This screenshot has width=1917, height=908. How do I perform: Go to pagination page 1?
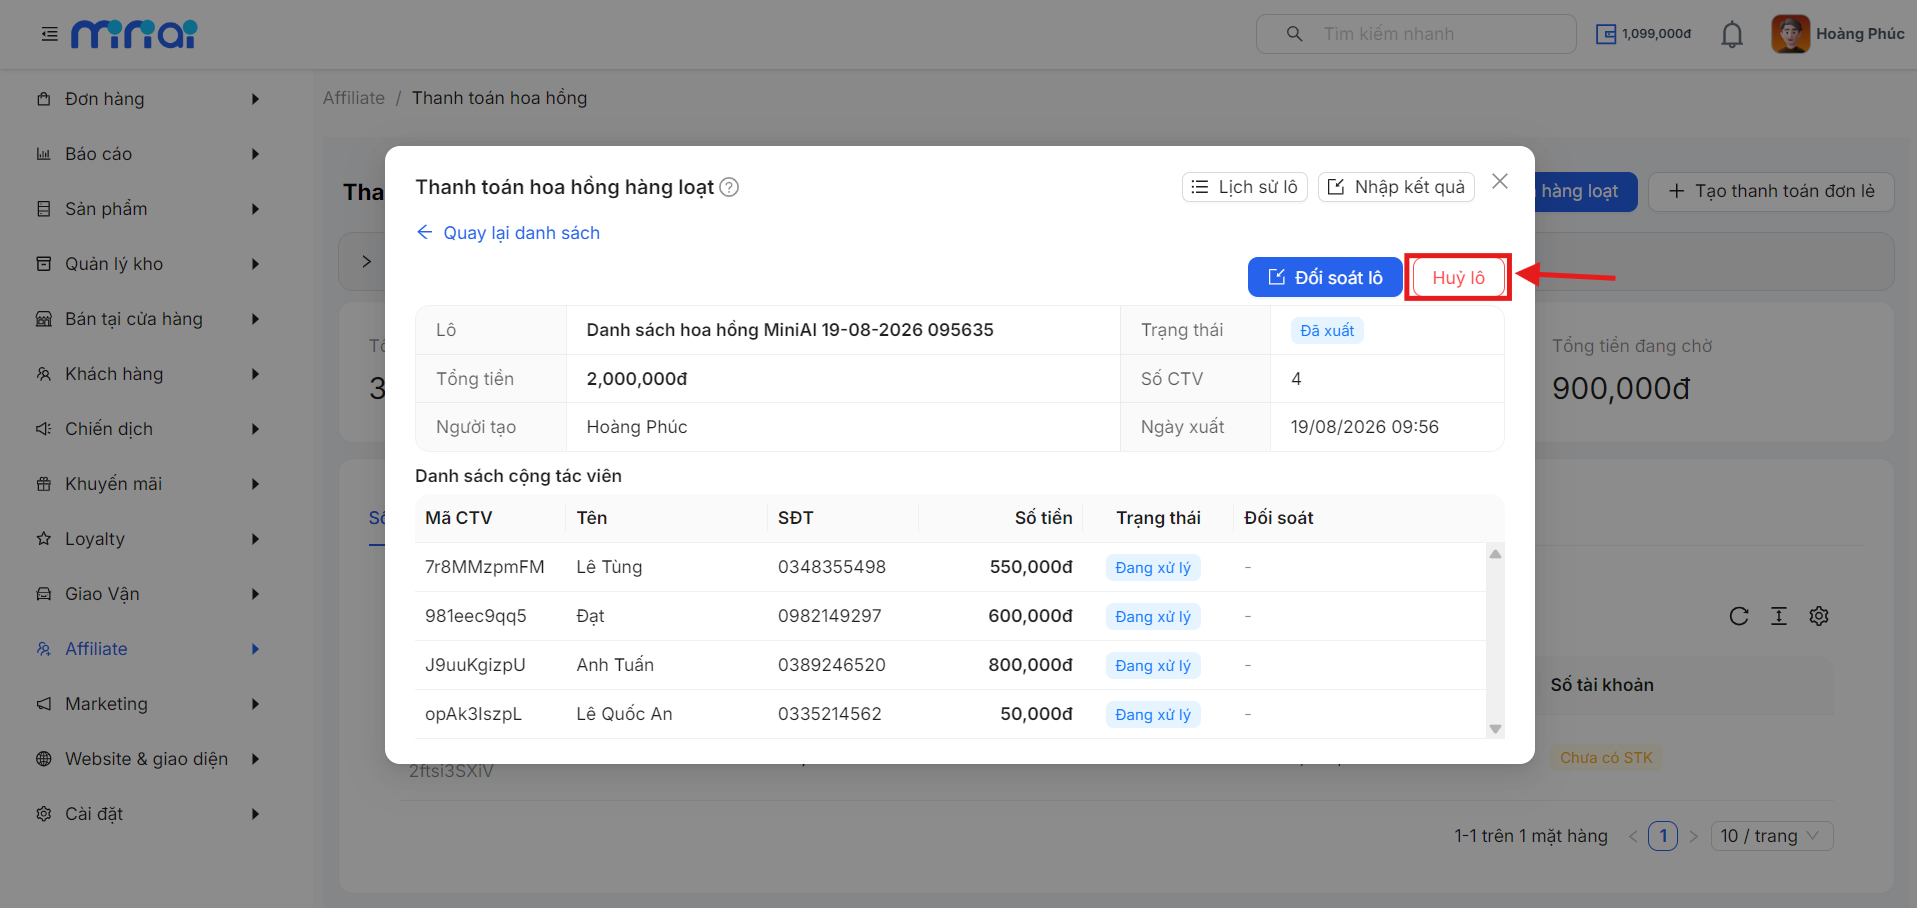point(1663,836)
